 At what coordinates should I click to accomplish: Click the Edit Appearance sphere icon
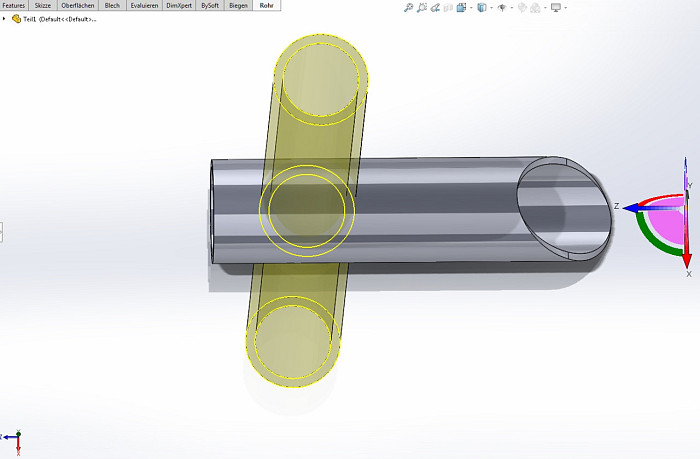coord(522,8)
